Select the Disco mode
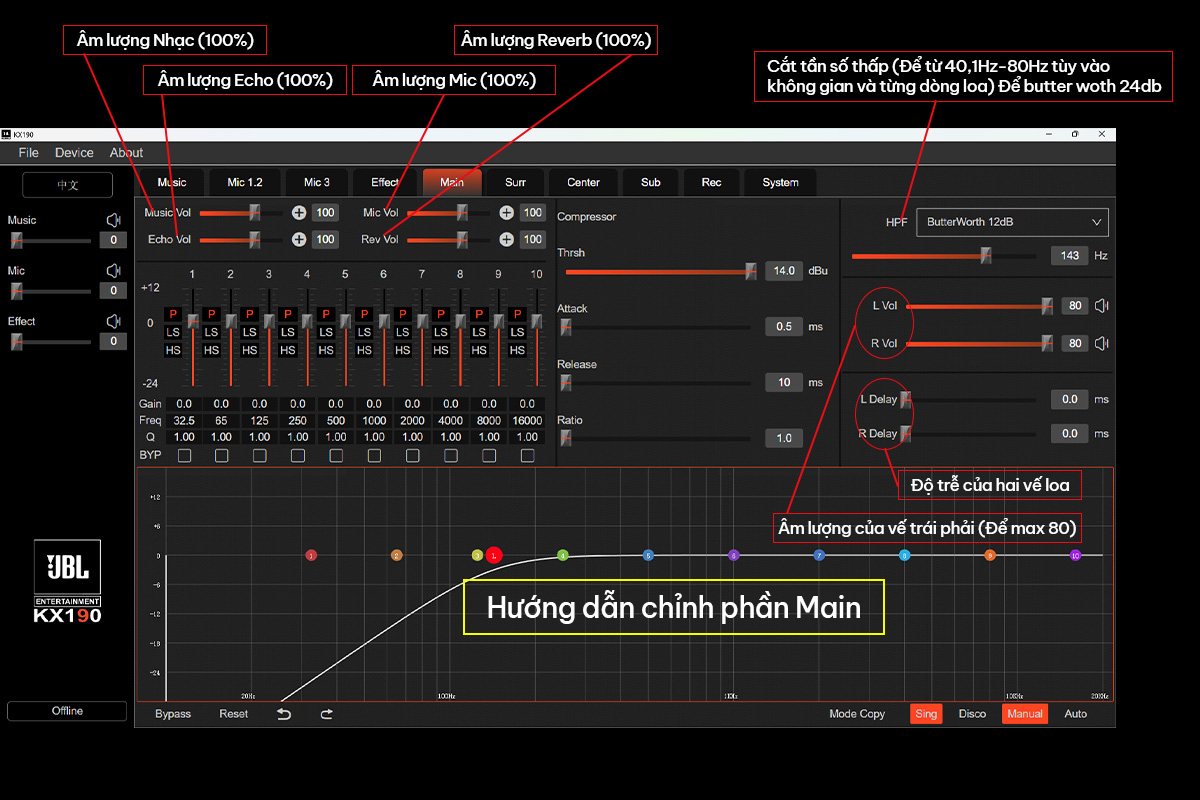This screenshot has height=800, width=1200. pos(972,714)
